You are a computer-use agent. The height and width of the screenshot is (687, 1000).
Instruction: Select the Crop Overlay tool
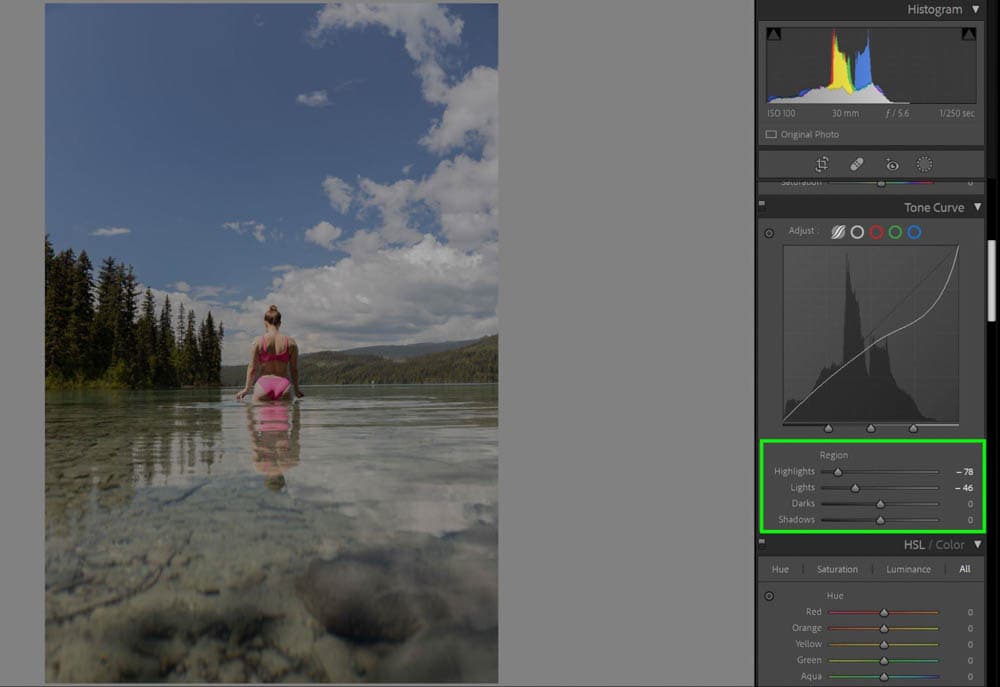(x=822, y=165)
